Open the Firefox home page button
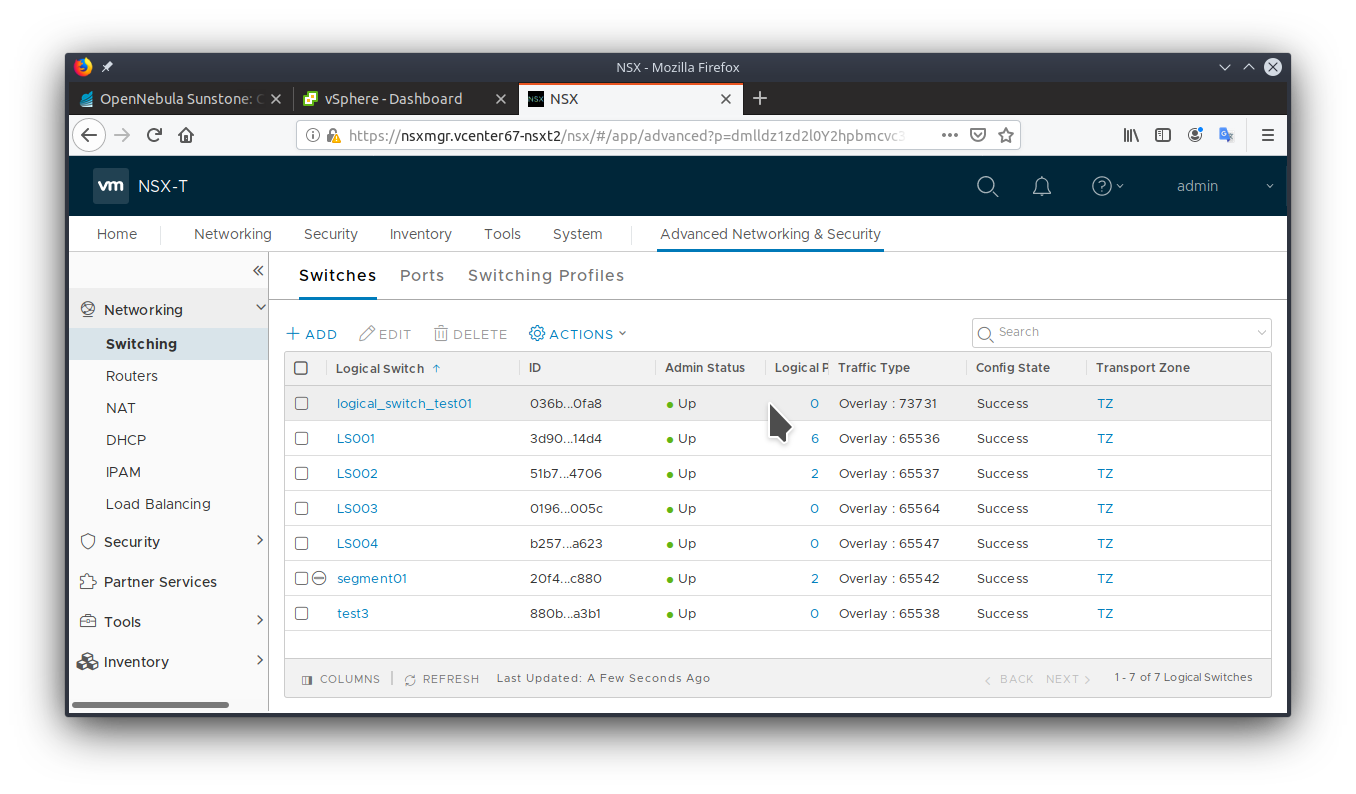1356x794 pixels. 186,135
